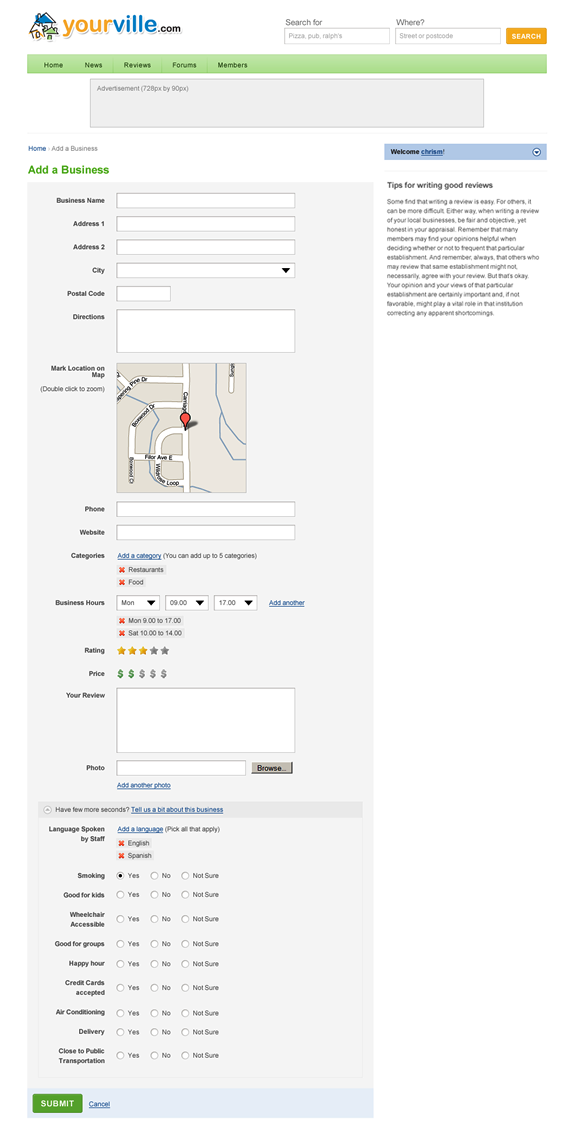The width and height of the screenshot is (574, 1125).
Task: Select Not Sure for Close to Public Transportation
Action: (185, 1055)
